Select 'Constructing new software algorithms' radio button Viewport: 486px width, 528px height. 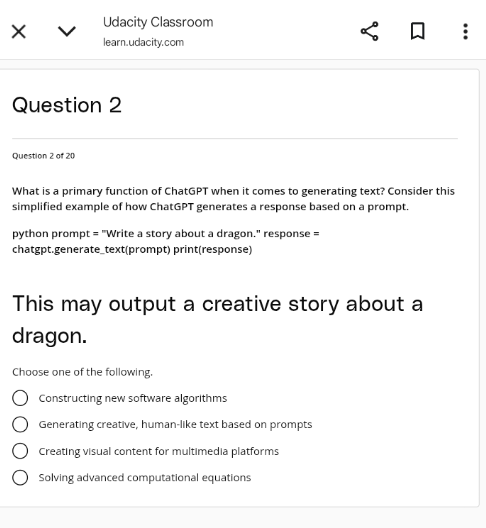[20, 398]
